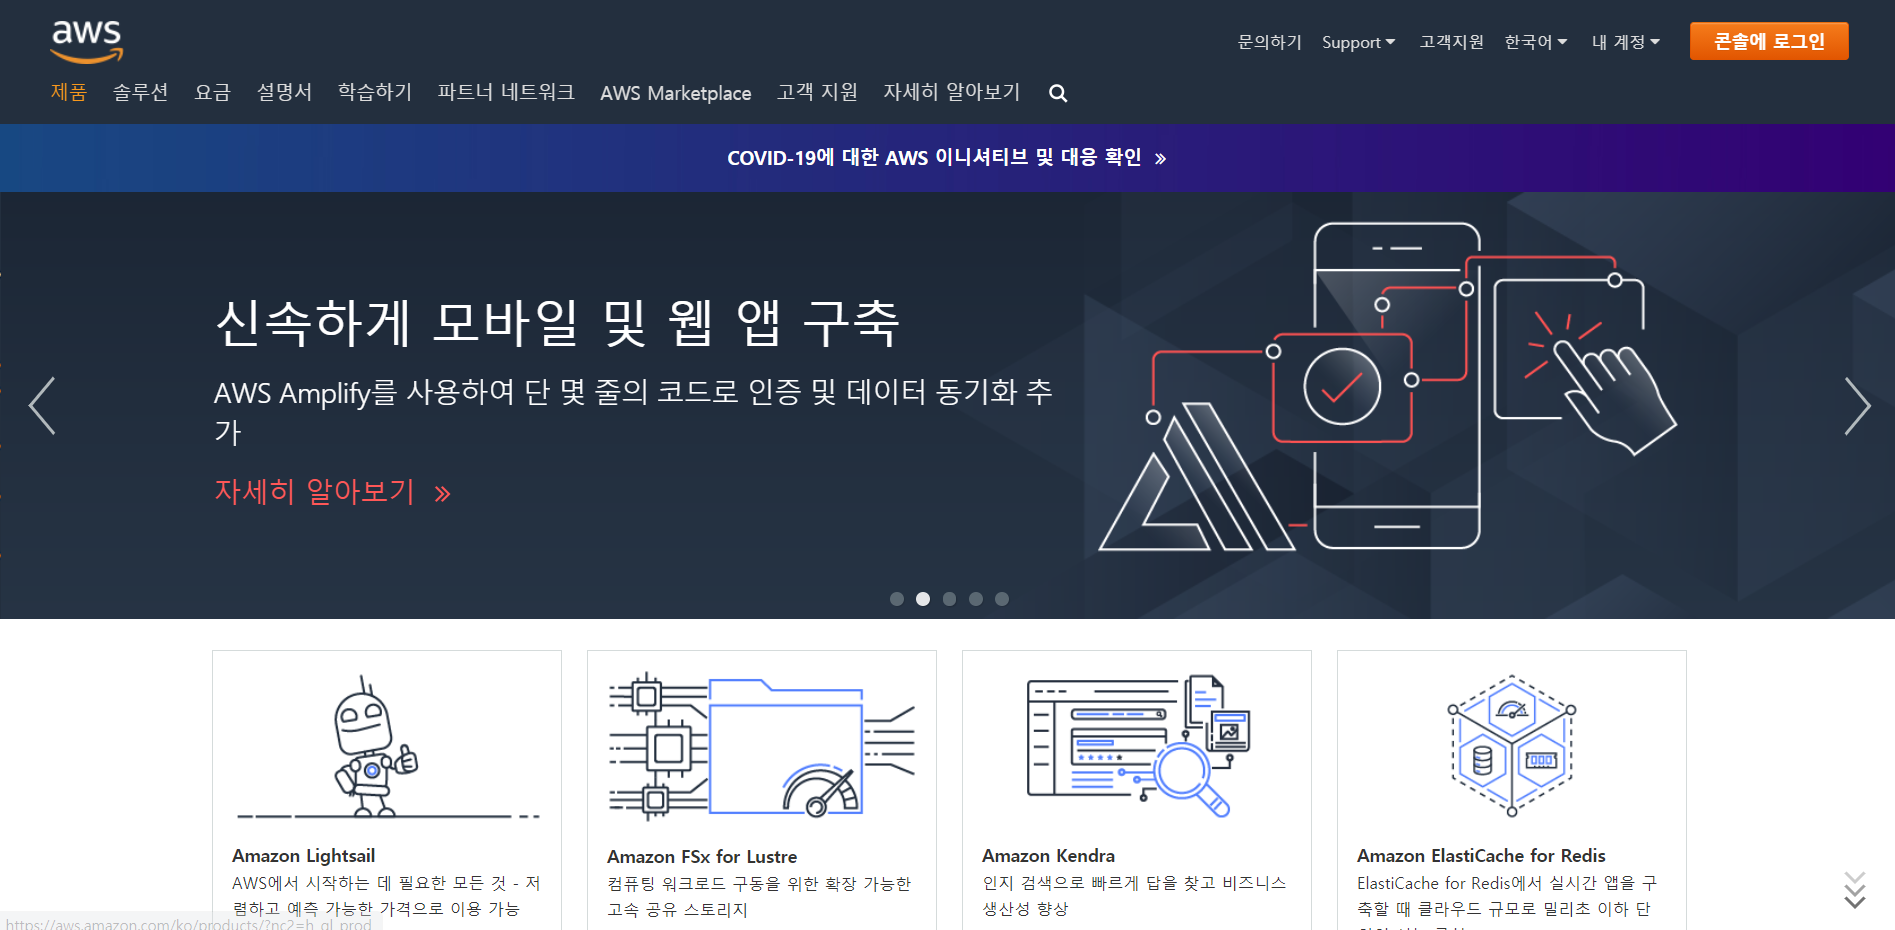Open the 솔루션 navigation menu

(140, 93)
